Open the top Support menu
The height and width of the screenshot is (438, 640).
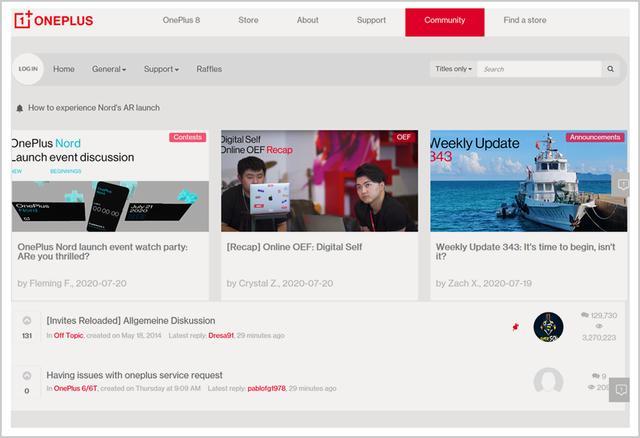click(371, 20)
